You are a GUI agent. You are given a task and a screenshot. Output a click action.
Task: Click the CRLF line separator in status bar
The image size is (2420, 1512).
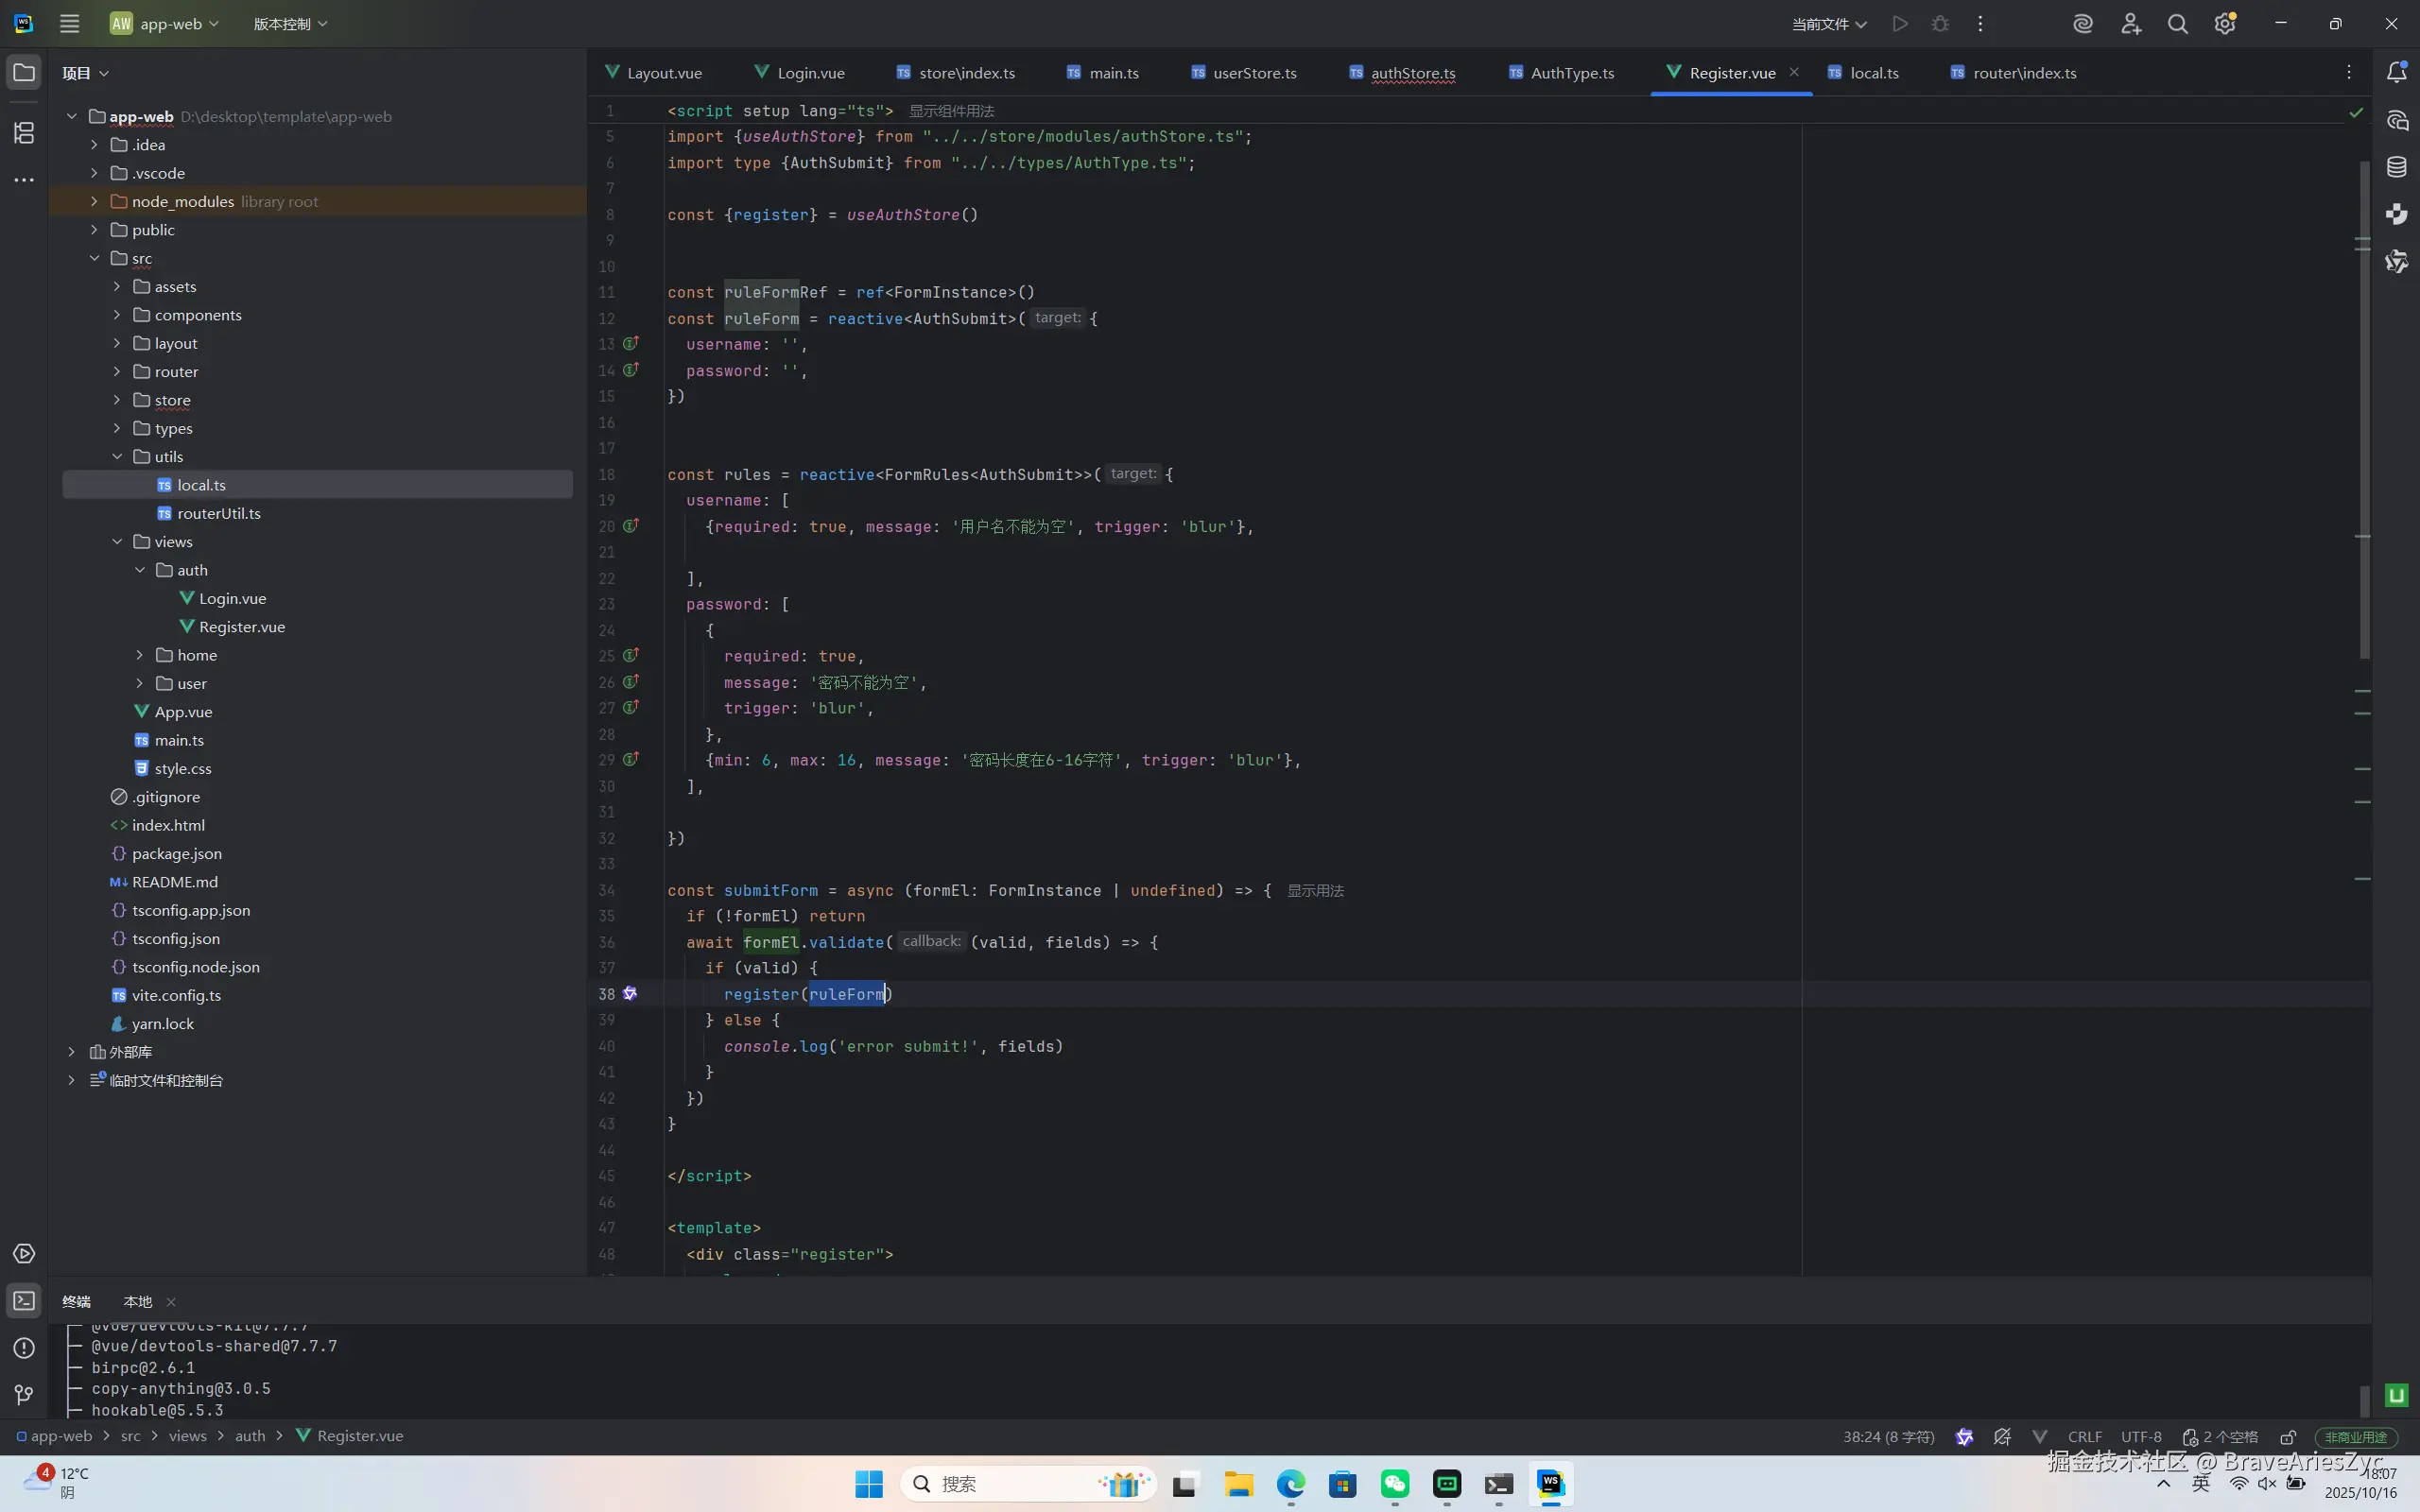click(x=2084, y=1437)
